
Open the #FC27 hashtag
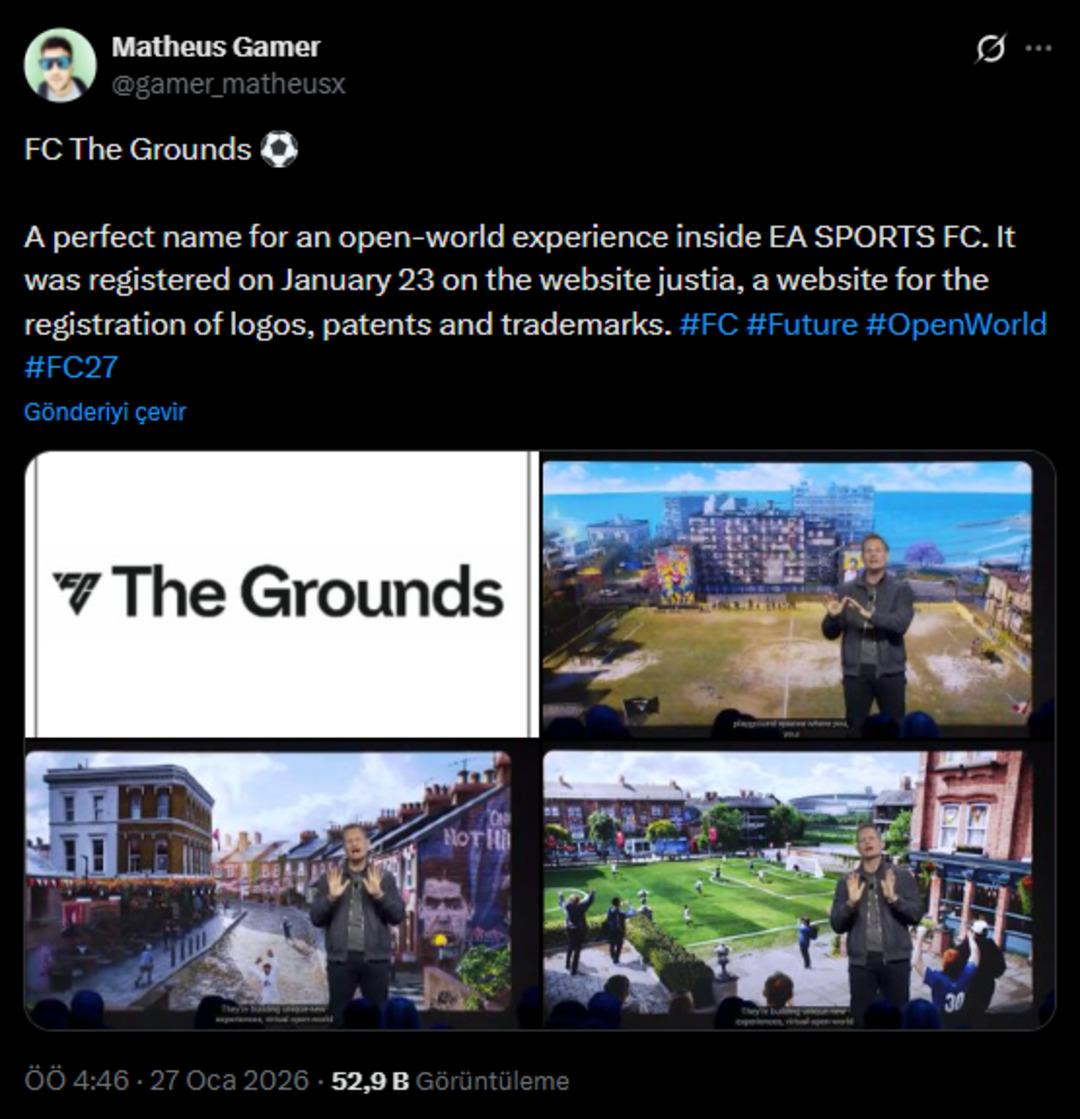(x=71, y=367)
